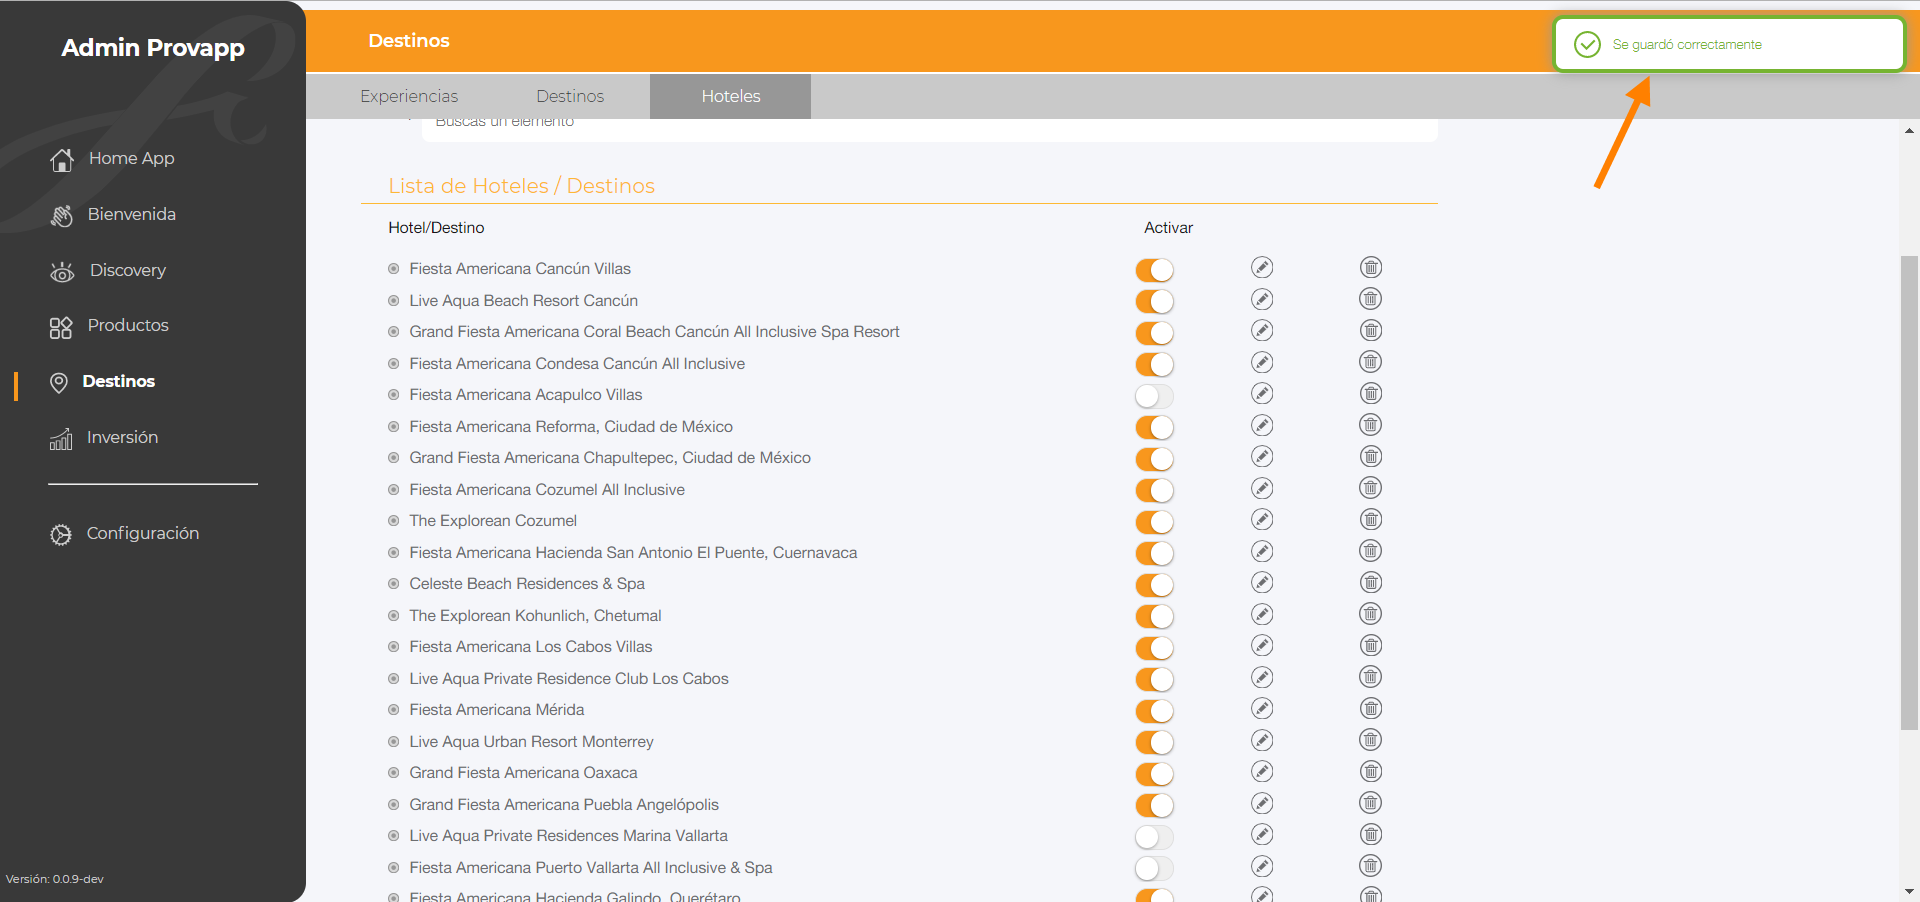The width and height of the screenshot is (1920, 902).
Task: Click the Activar column header
Action: 1168,228
